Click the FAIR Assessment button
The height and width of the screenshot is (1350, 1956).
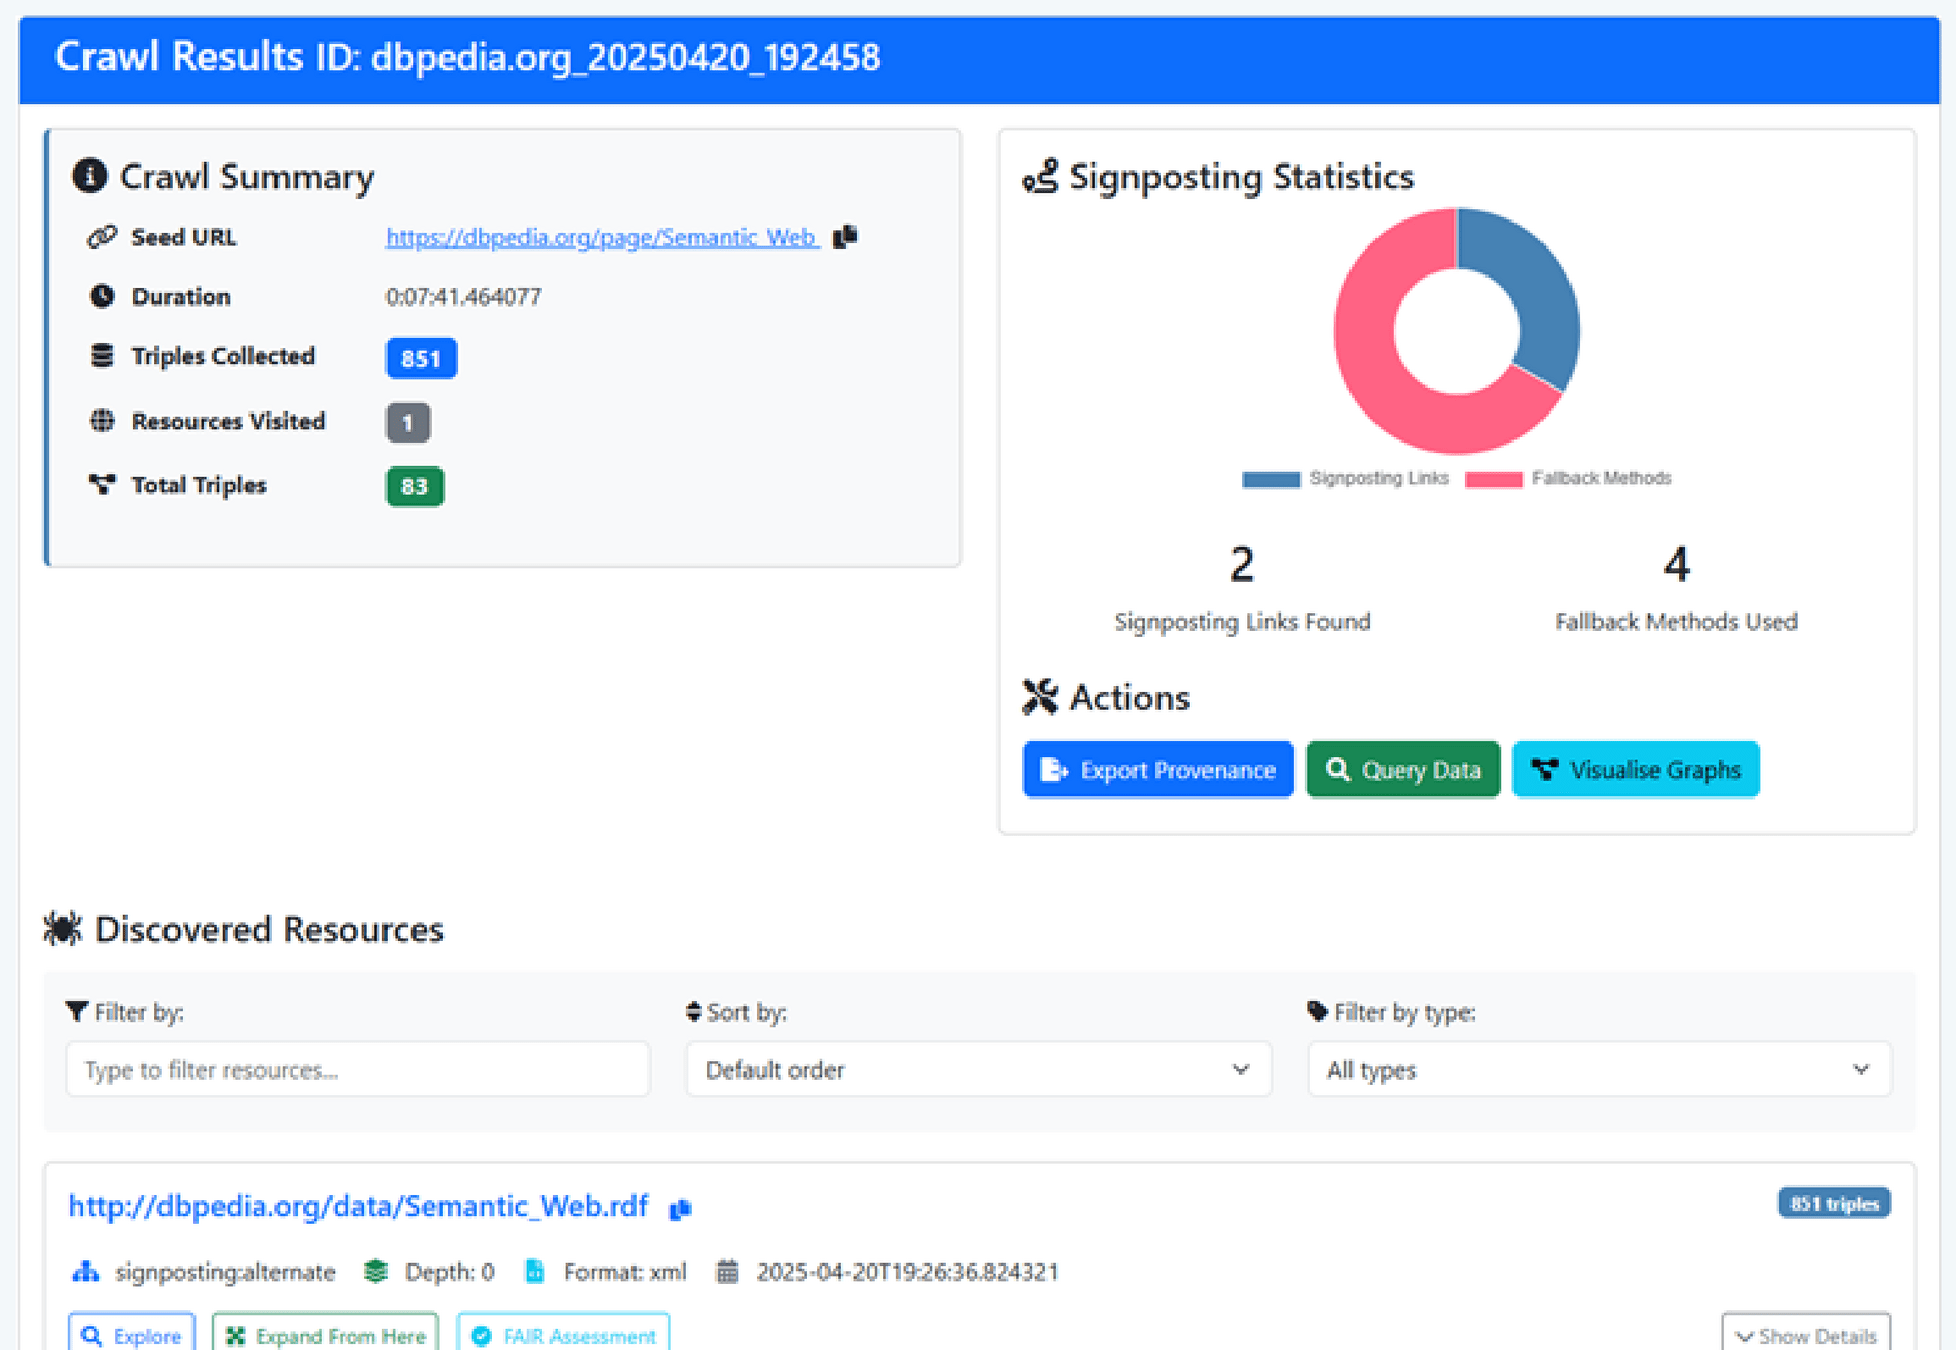pyautogui.click(x=563, y=1335)
